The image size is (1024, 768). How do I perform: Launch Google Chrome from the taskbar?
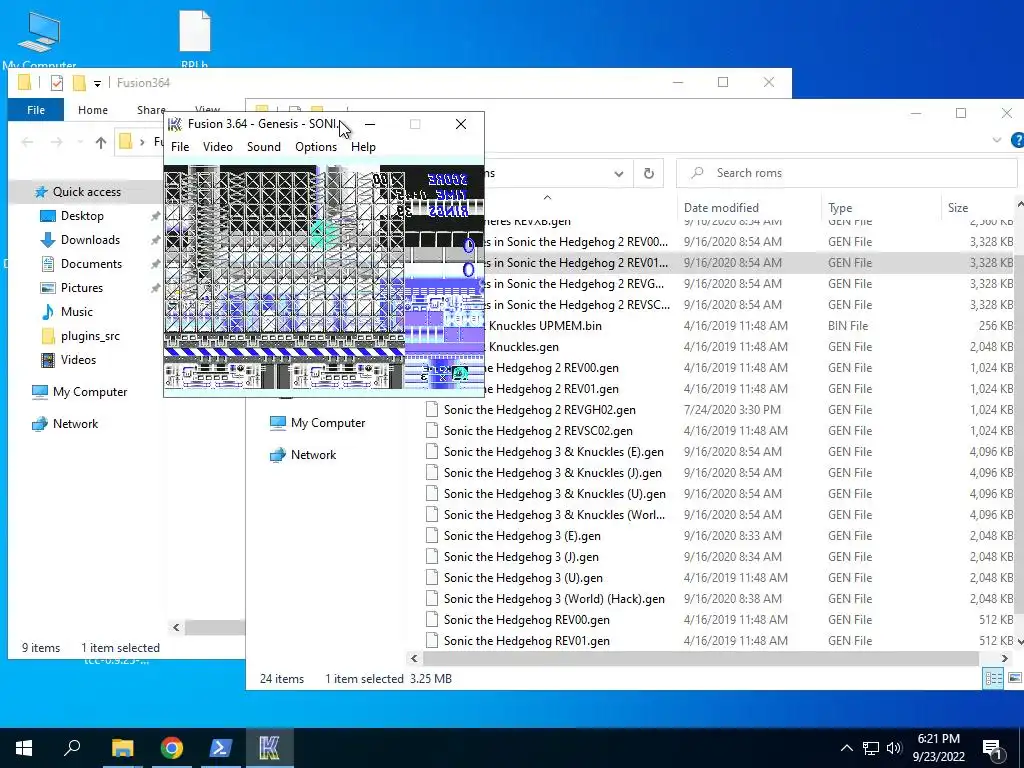pos(172,748)
